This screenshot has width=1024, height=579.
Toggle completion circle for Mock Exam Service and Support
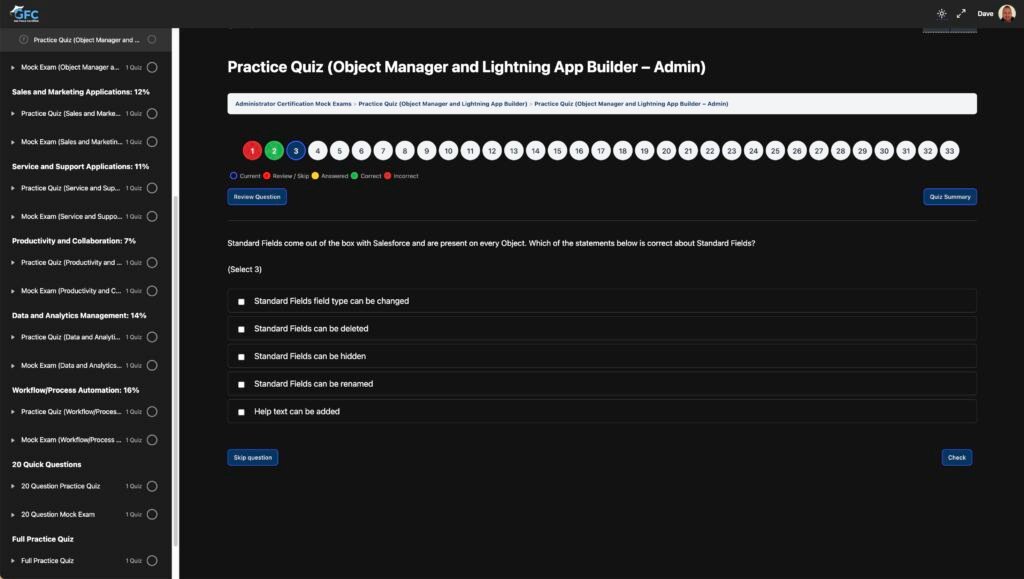tap(152, 216)
